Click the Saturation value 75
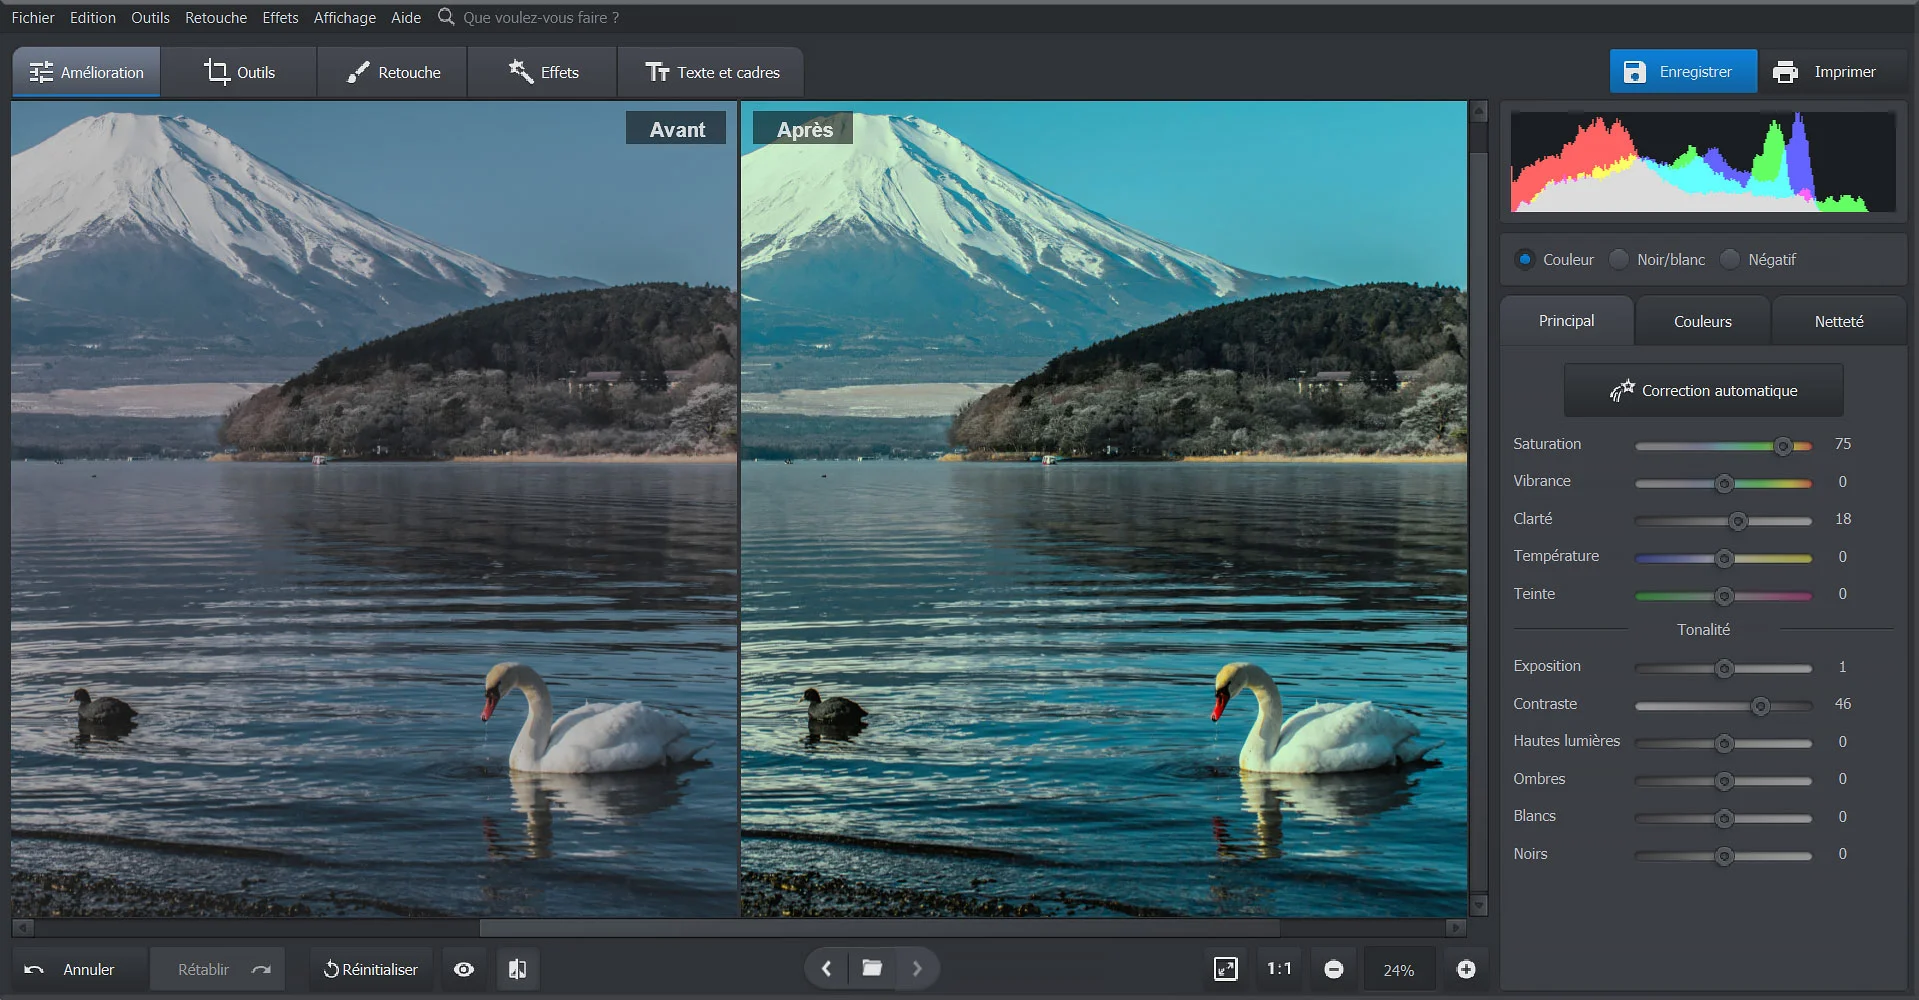 tap(1843, 444)
